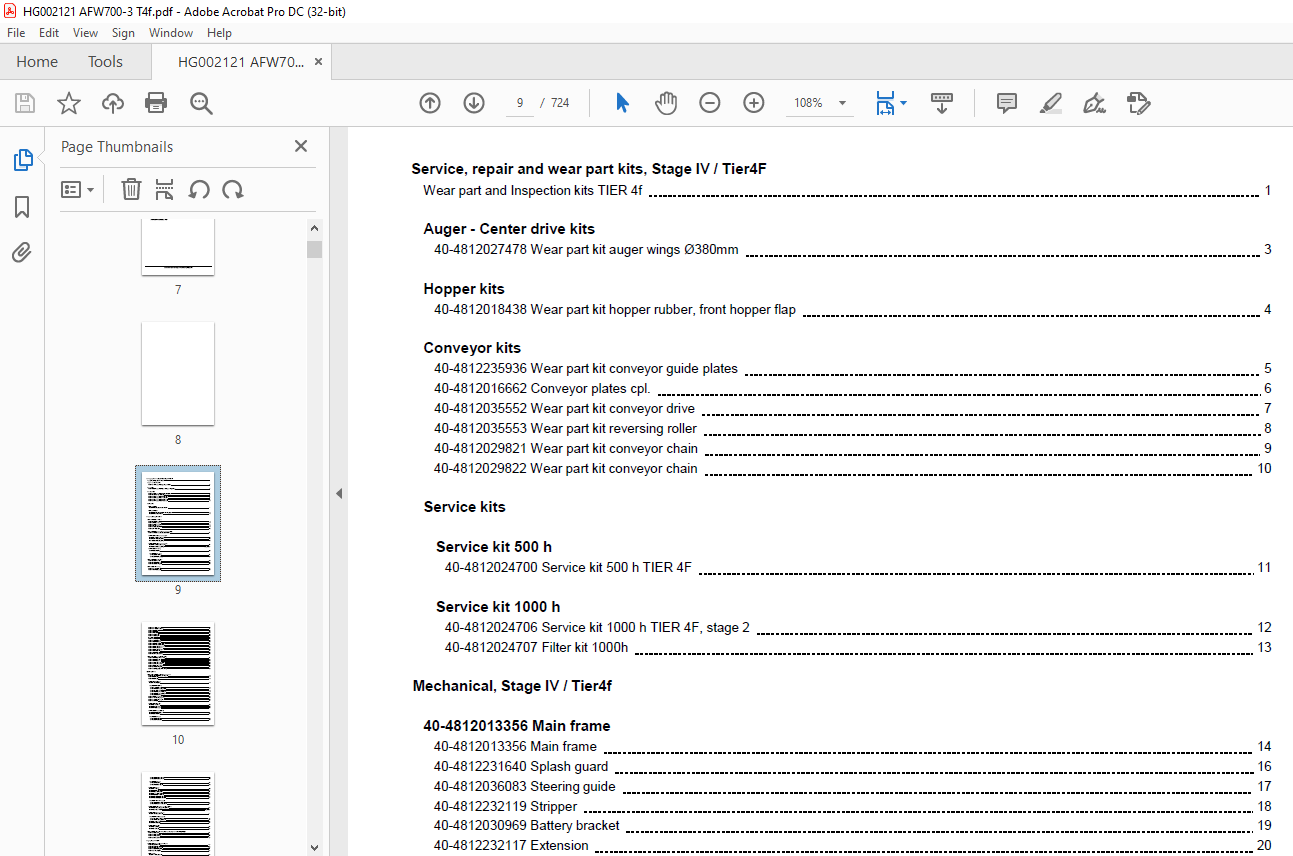Open 'Service kit 500 h TIER 4F' entry
The width and height of the screenshot is (1293, 856).
pyautogui.click(x=568, y=568)
